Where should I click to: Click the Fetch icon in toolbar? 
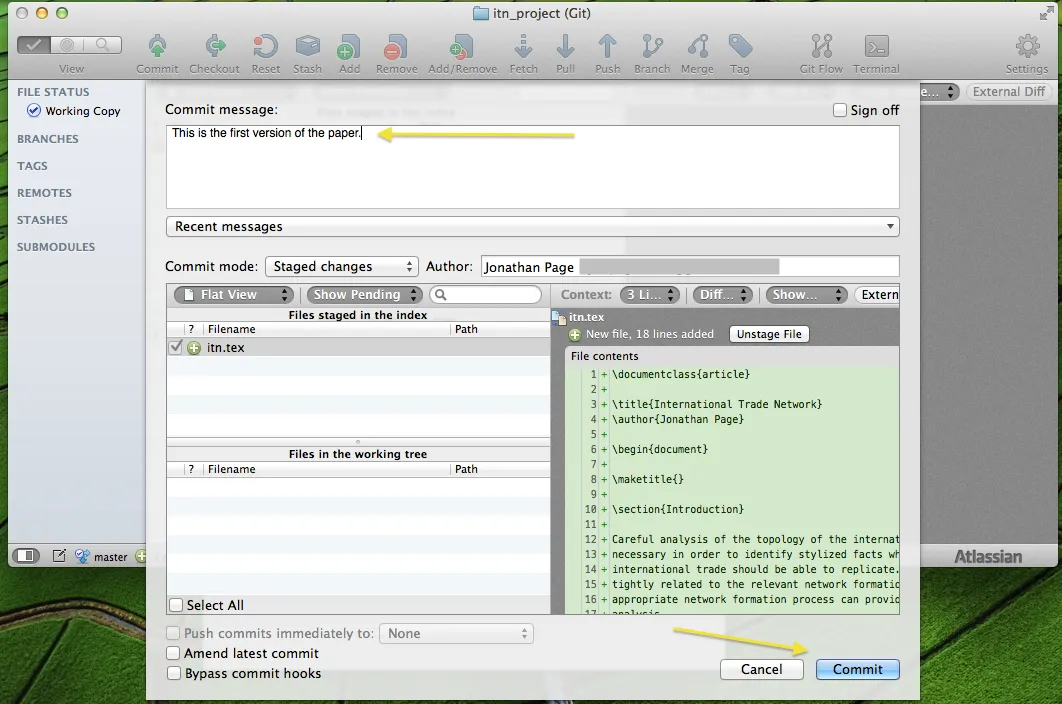click(x=523, y=47)
